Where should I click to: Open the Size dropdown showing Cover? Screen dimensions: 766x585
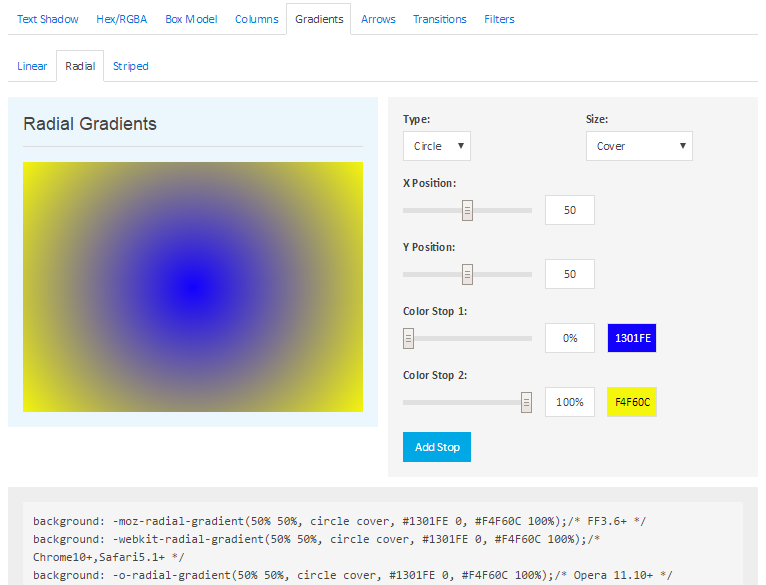pos(639,146)
